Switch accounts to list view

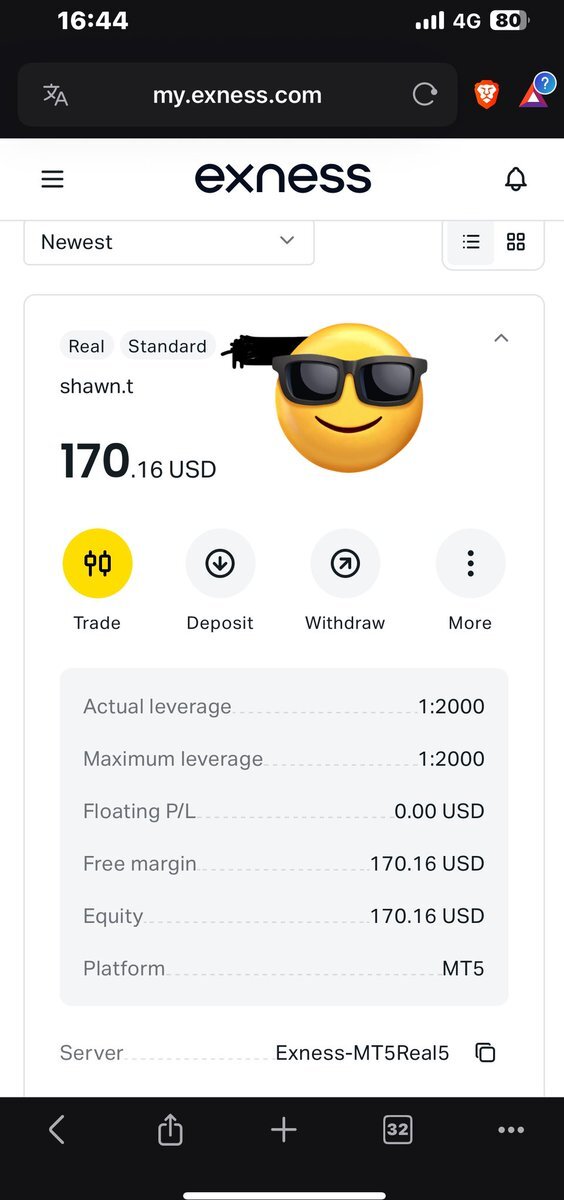tap(471, 242)
